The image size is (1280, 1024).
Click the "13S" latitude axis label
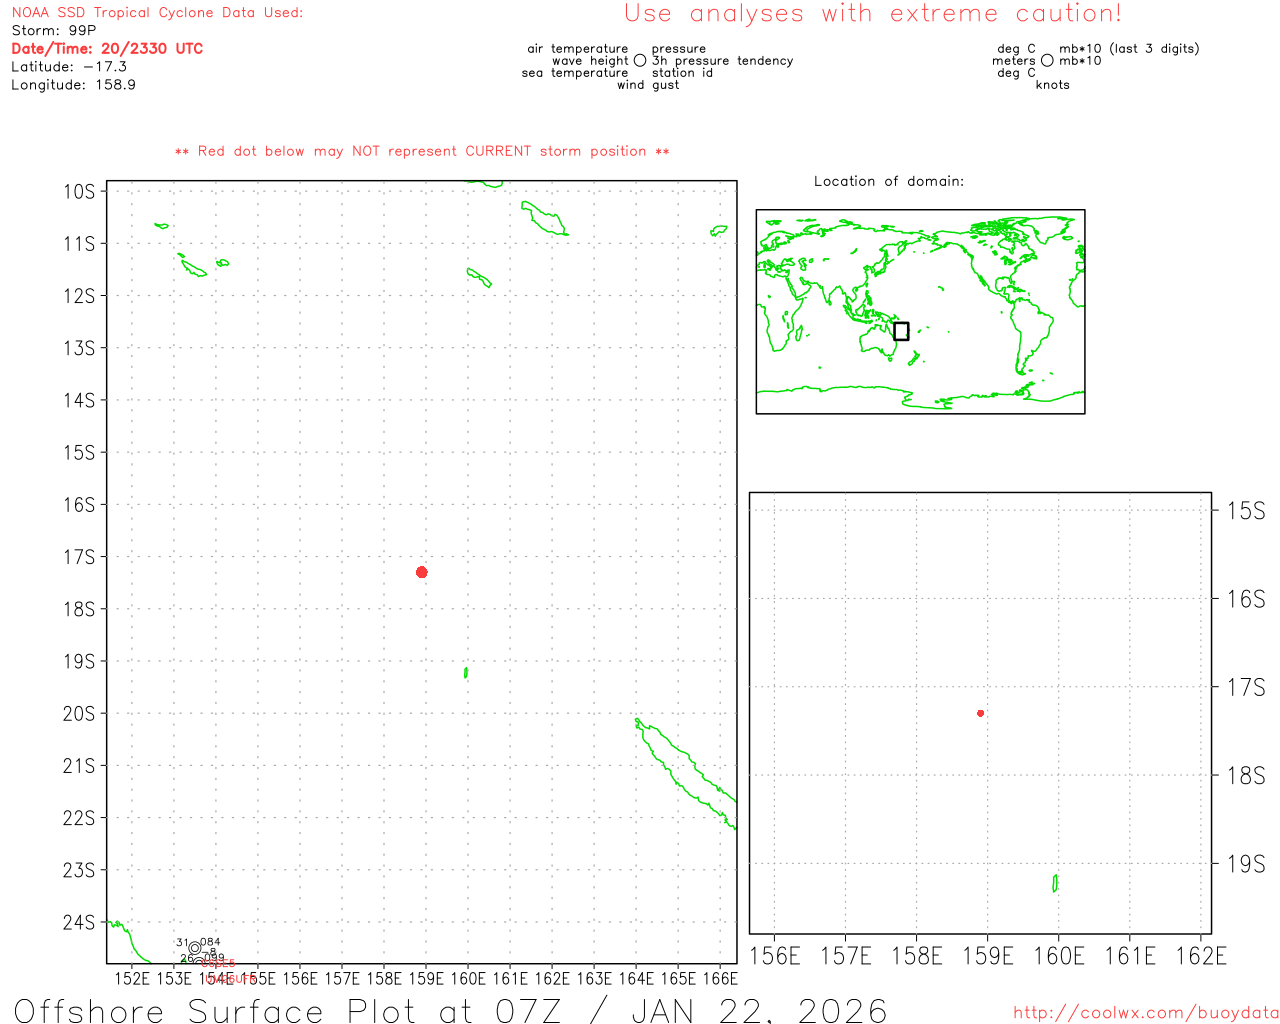[x=79, y=348]
